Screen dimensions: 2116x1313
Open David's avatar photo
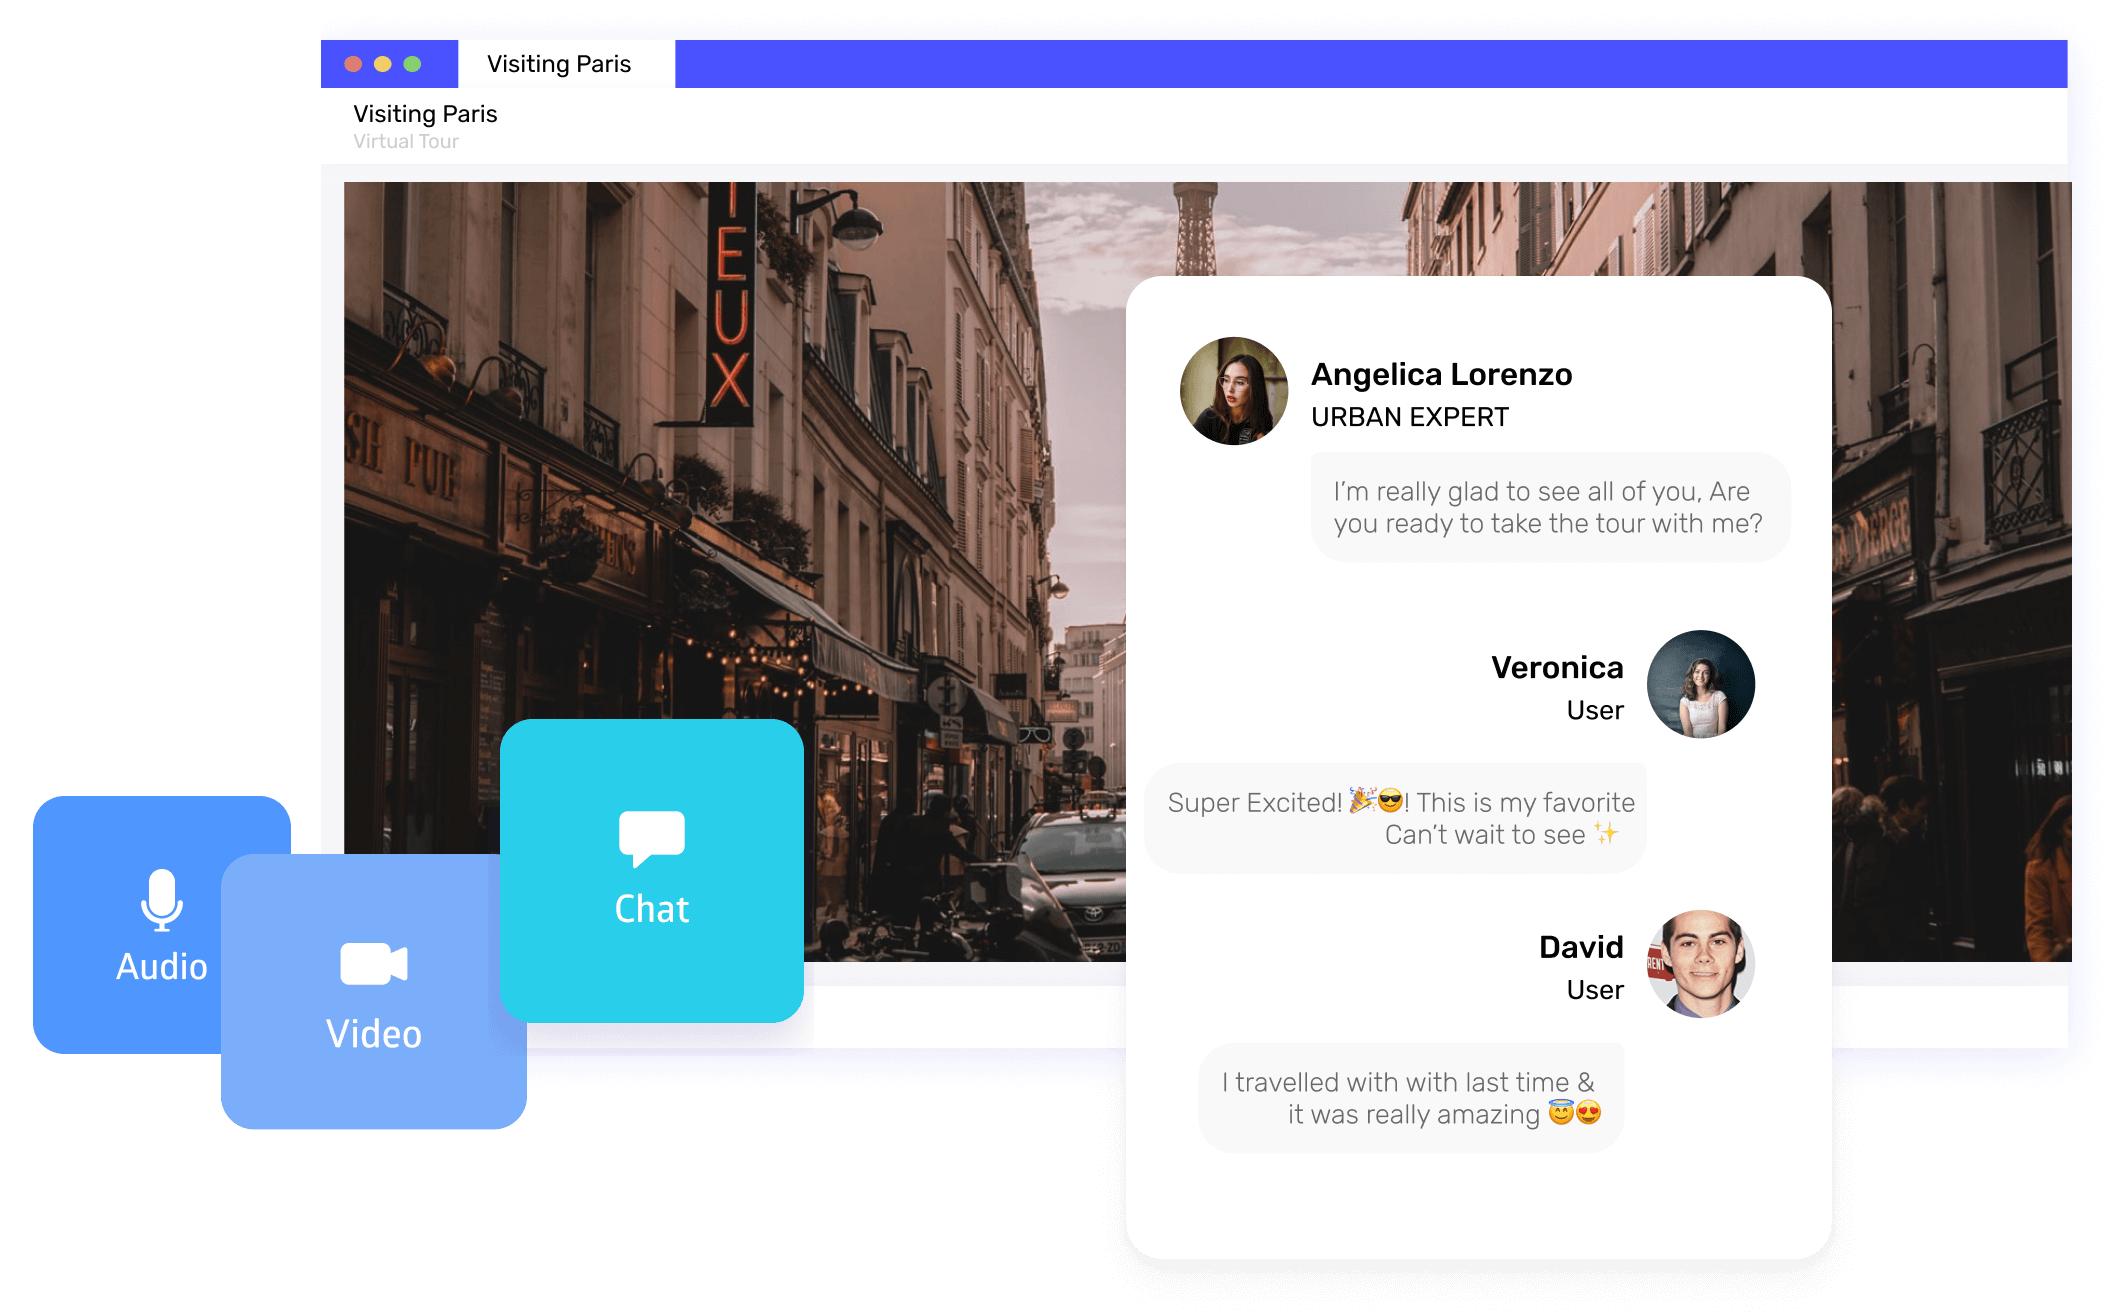point(1700,964)
